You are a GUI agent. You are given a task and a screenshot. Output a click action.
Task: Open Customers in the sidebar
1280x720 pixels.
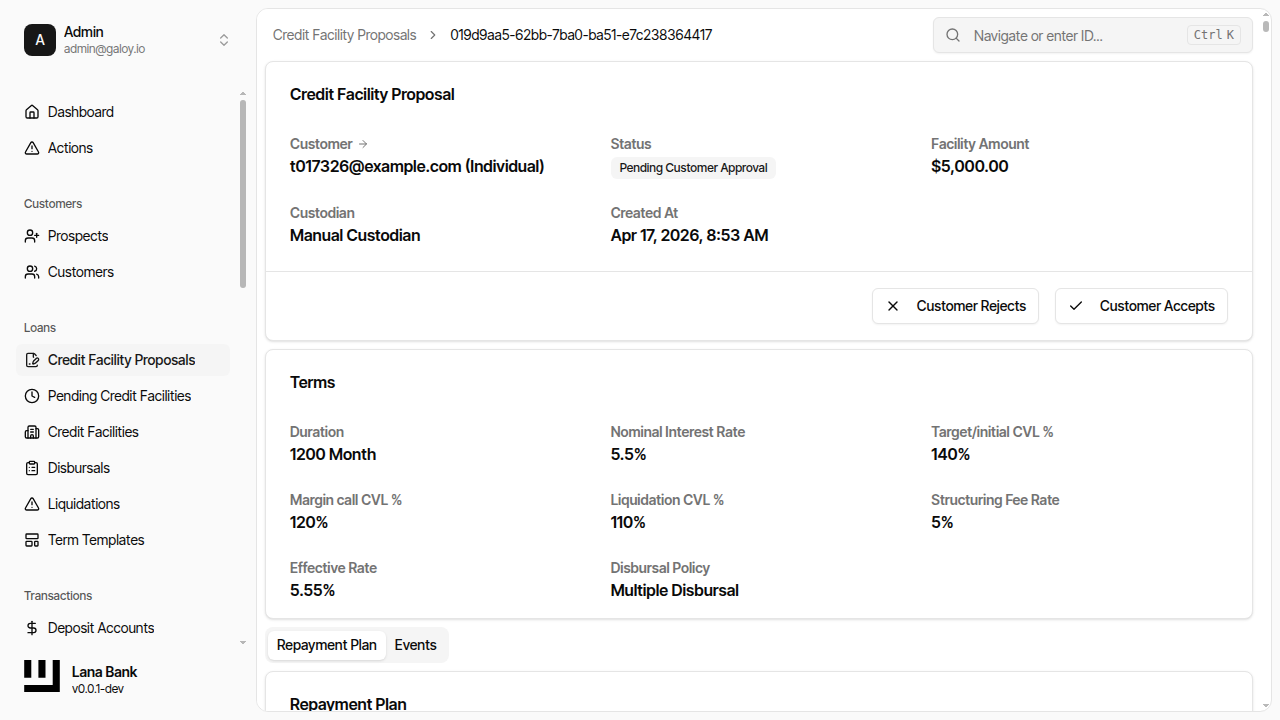(80, 272)
